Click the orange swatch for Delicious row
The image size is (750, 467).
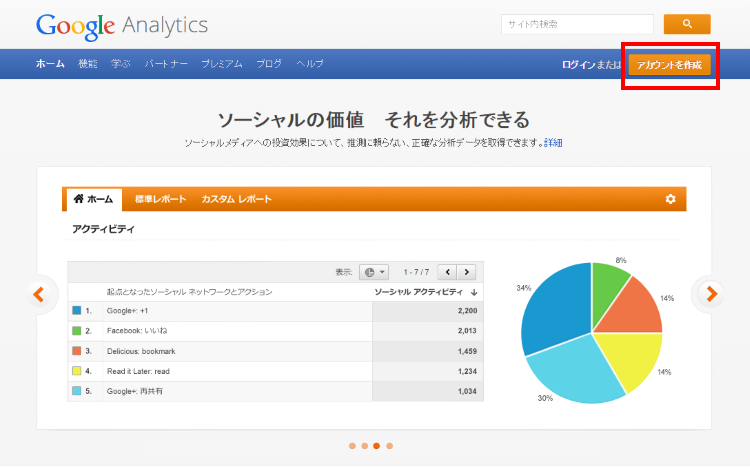(x=77, y=351)
